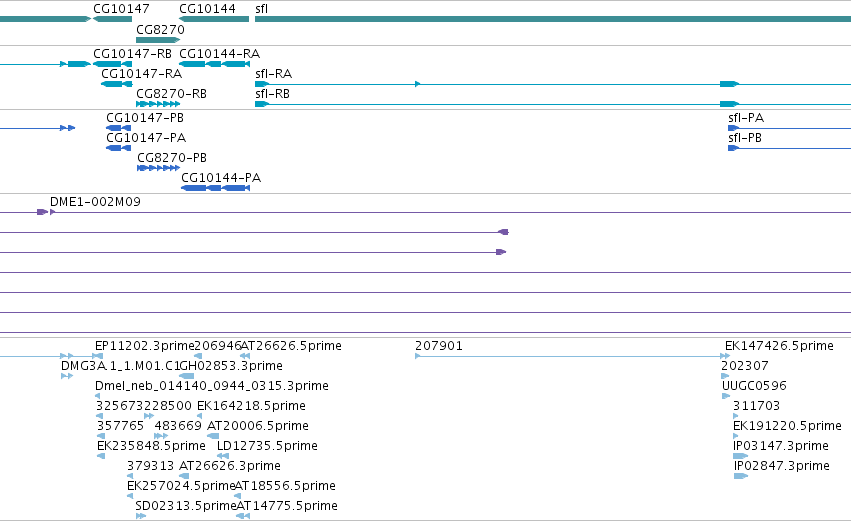Open the CG10144-RA transcript
Screen dimensions: 851x521
click(214, 64)
